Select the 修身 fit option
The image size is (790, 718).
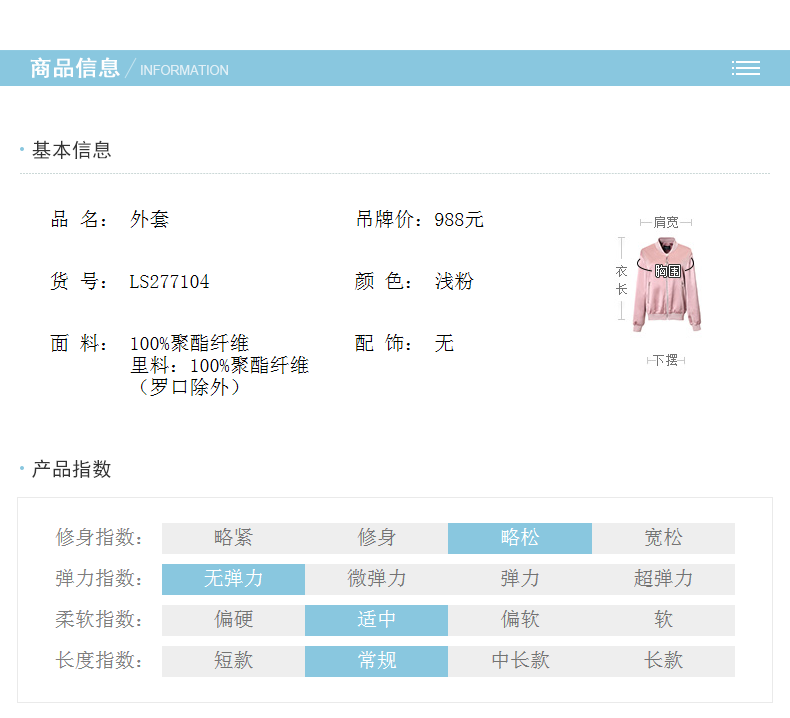click(x=376, y=538)
